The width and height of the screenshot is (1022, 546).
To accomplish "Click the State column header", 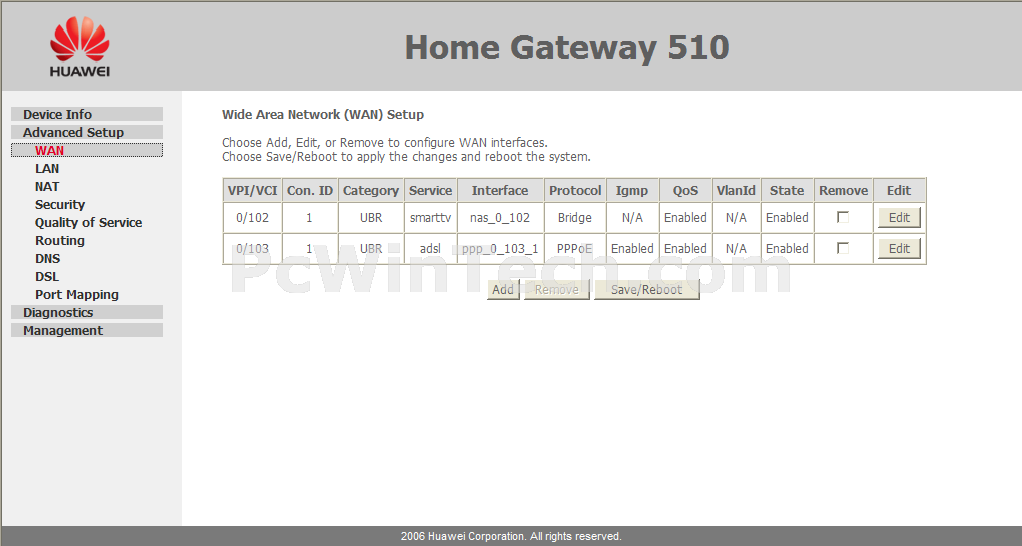I will point(787,190).
